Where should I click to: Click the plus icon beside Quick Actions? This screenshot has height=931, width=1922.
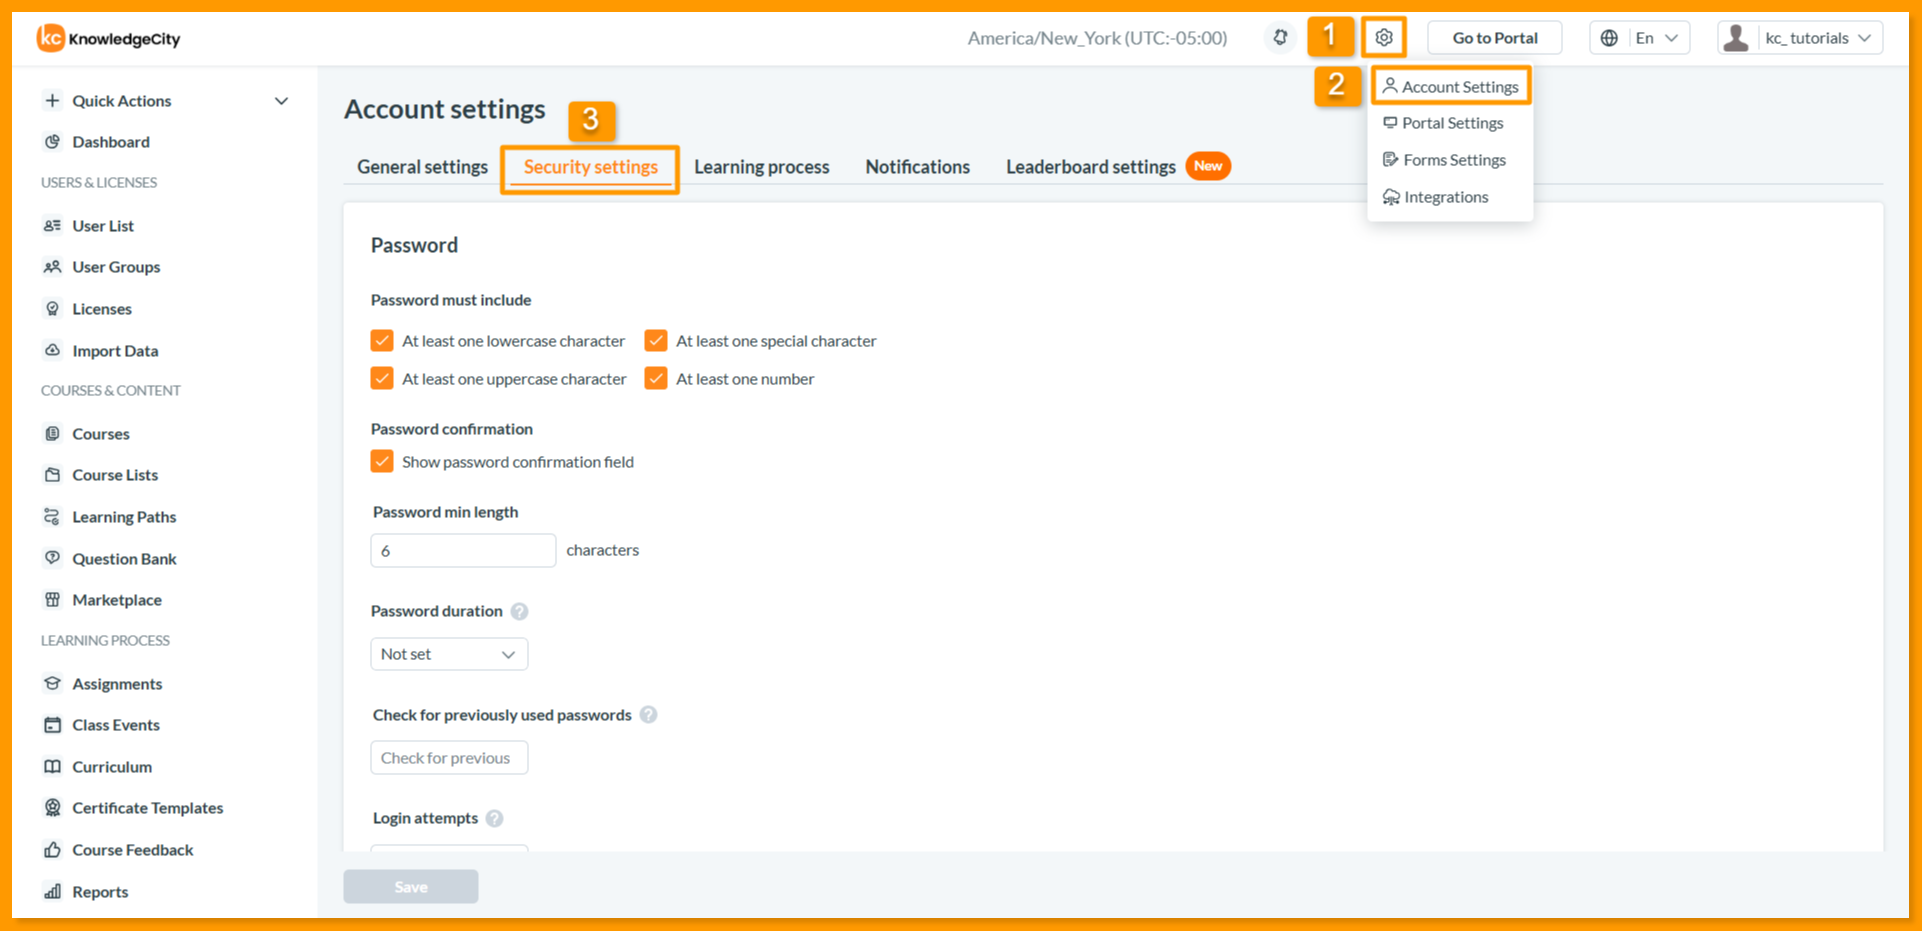tap(53, 100)
